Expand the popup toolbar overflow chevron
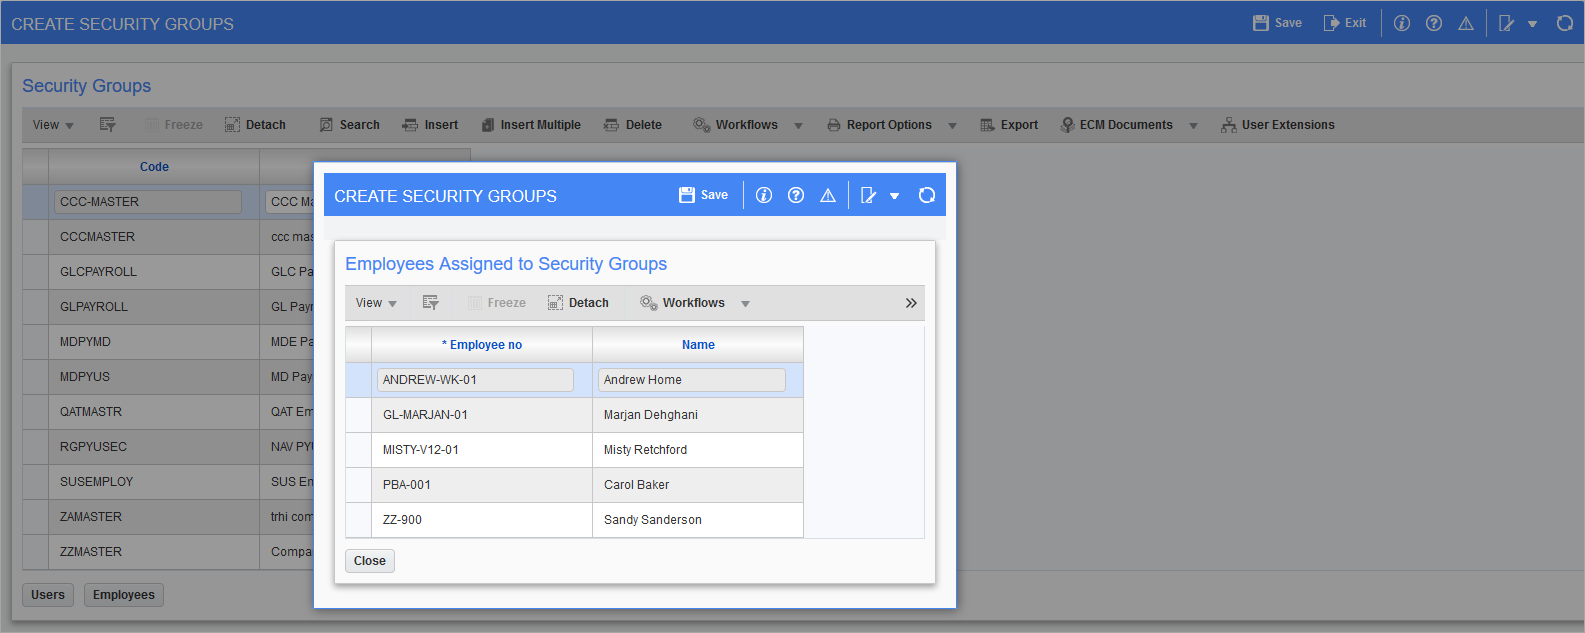The width and height of the screenshot is (1585, 633). (x=911, y=303)
